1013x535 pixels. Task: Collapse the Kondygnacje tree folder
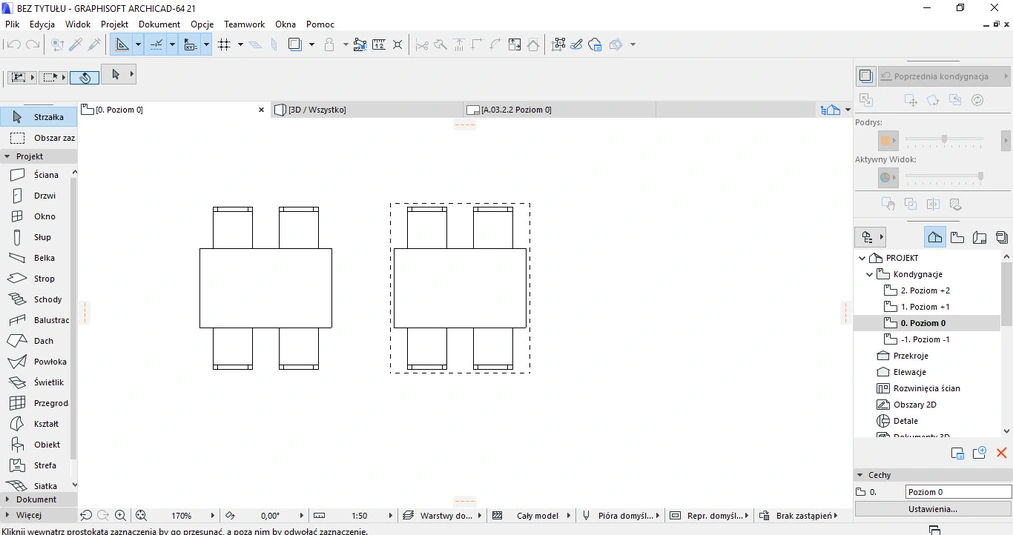pos(870,275)
